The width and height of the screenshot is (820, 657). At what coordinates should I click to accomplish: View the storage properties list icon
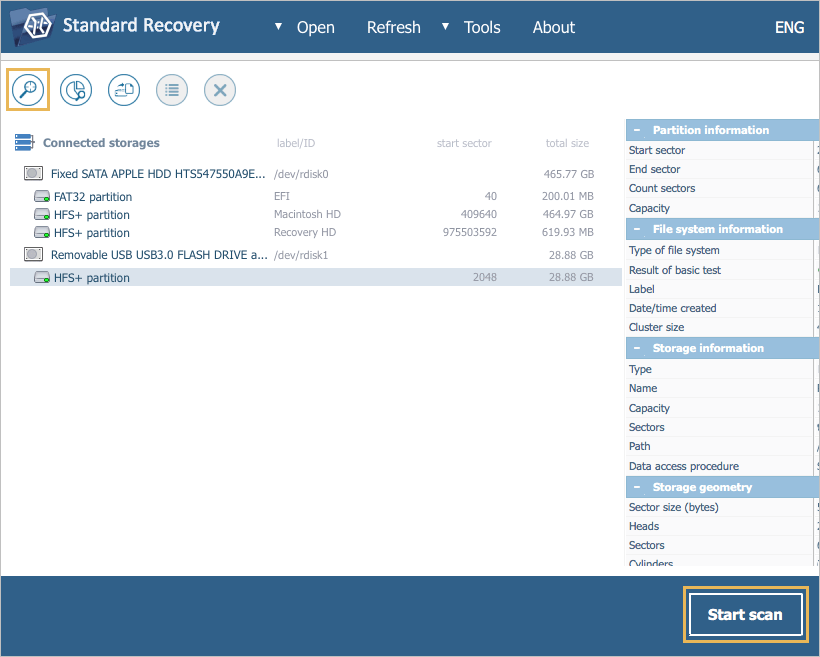pyautogui.click(x=171, y=89)
